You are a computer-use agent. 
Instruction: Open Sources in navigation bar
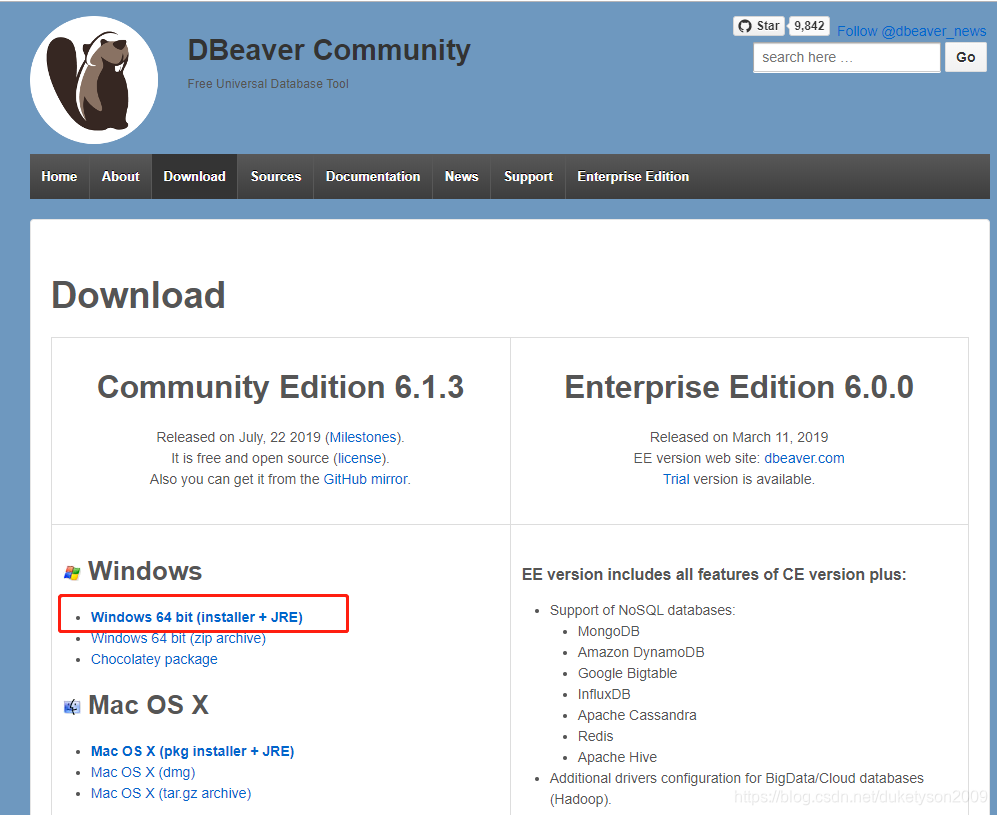coord(275,176)
